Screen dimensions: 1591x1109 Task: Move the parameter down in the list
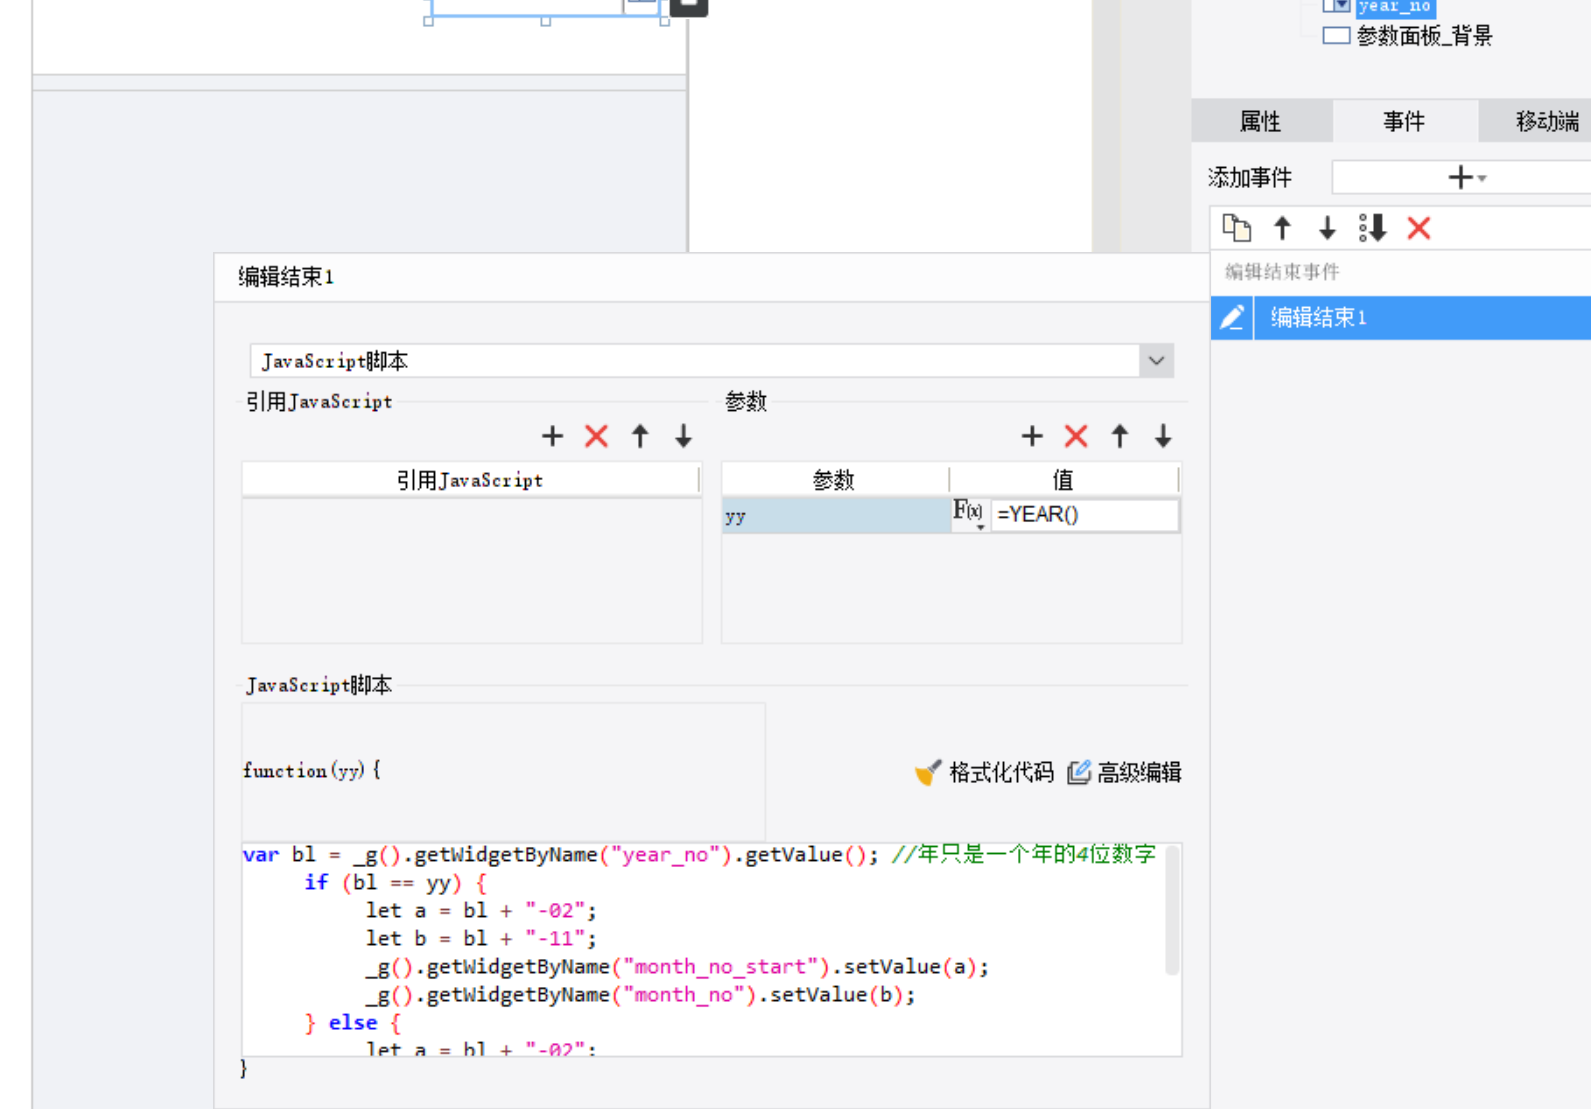[1163, 436]
